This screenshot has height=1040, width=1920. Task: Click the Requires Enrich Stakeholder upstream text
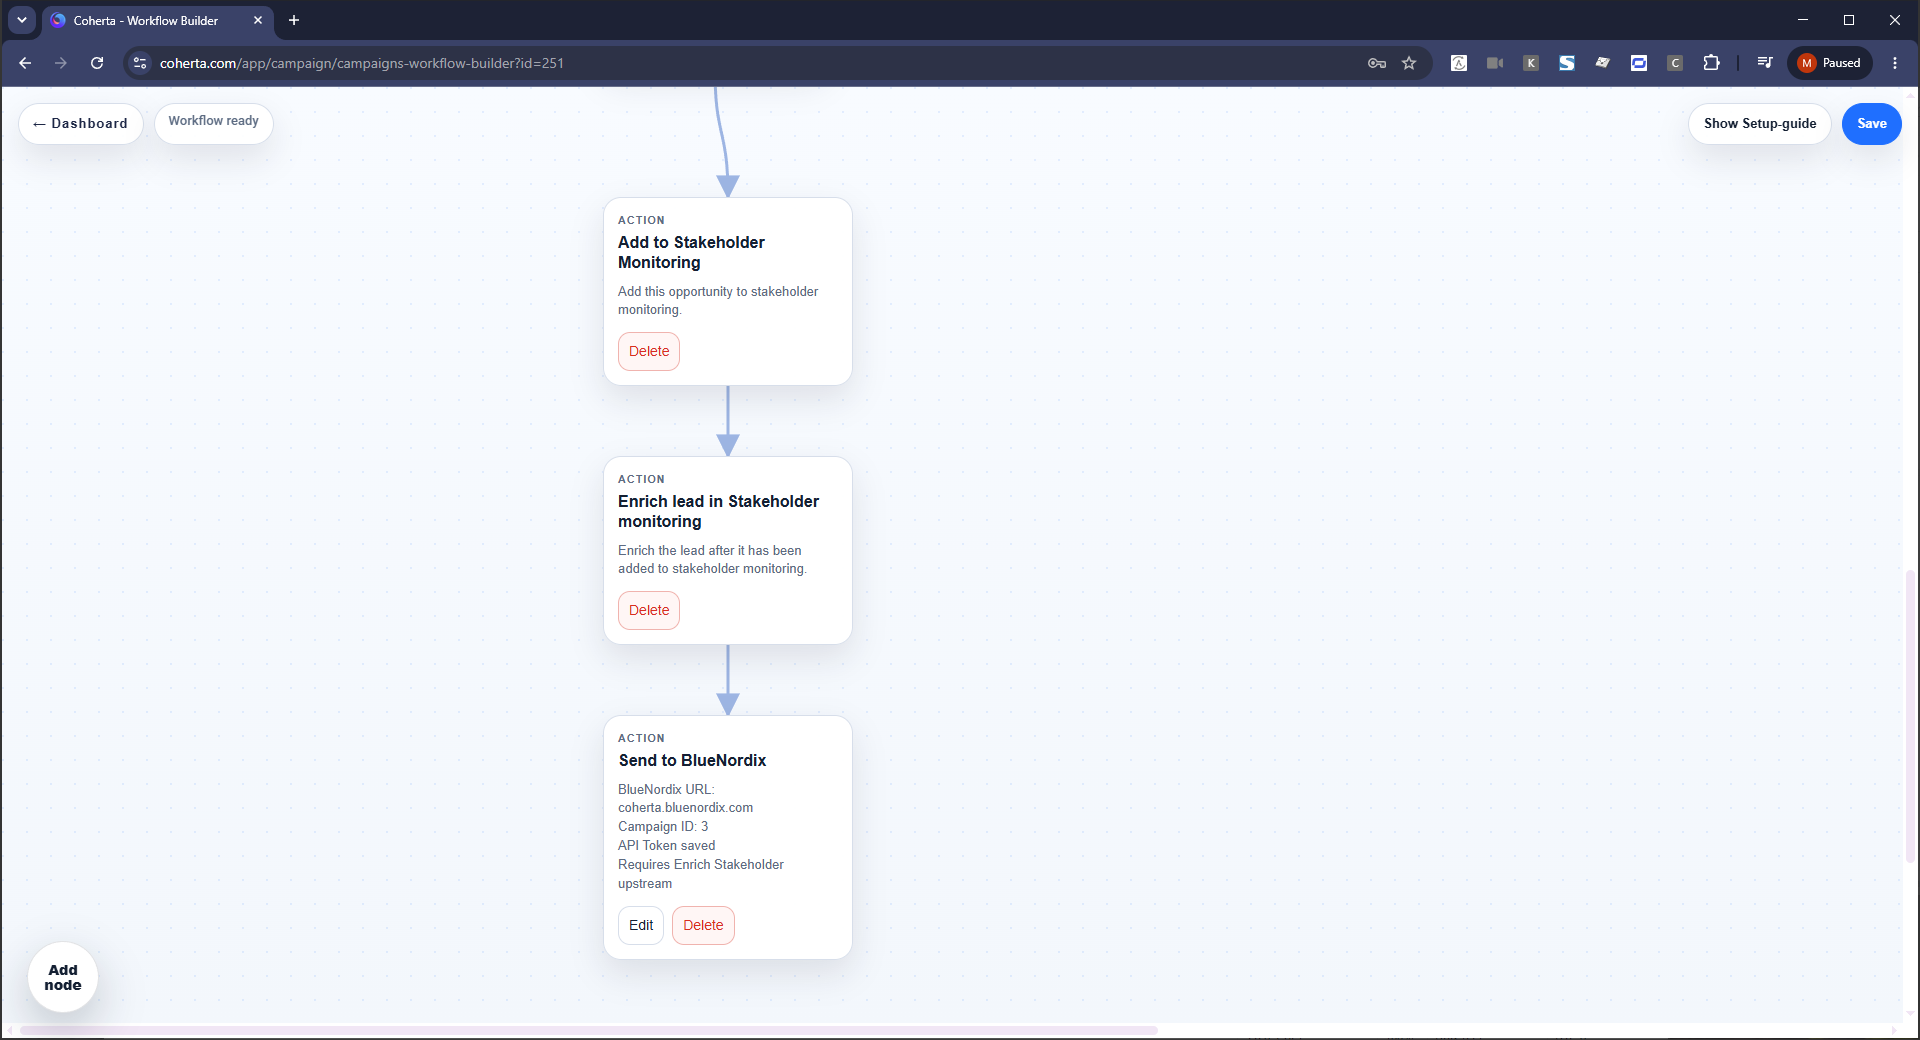(700, 874)
